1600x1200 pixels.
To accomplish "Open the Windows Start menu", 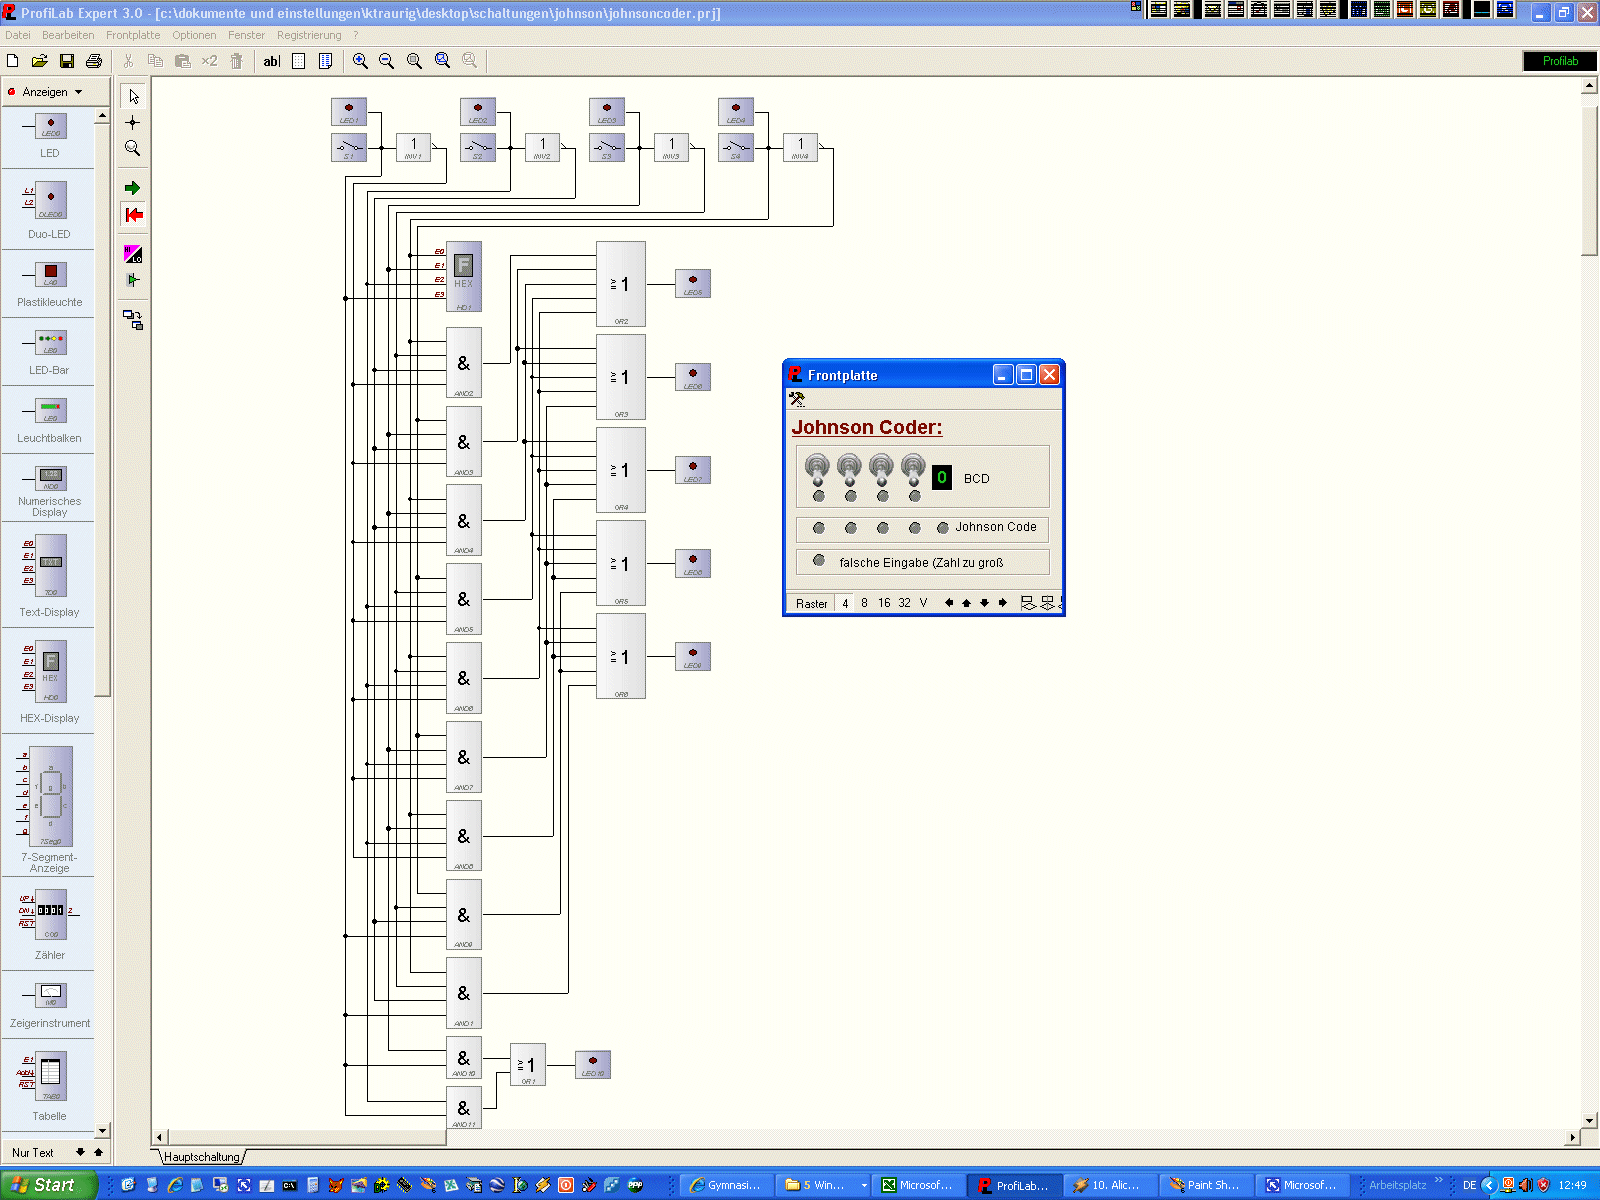I will click(49, 1185).
